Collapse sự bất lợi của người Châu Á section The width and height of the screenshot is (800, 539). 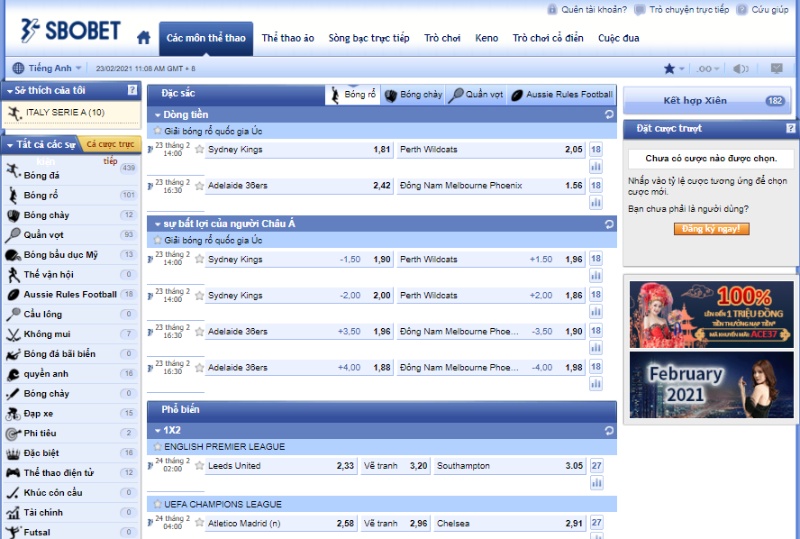coord(158,224)
